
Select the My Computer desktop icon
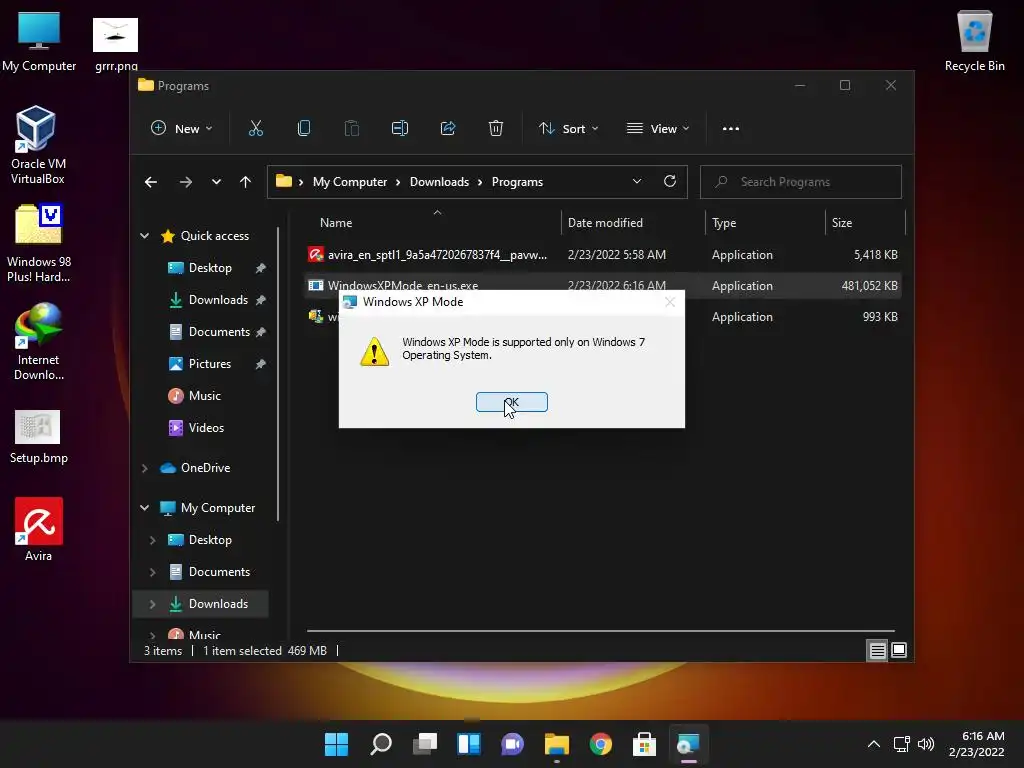(x=39, y=40)
